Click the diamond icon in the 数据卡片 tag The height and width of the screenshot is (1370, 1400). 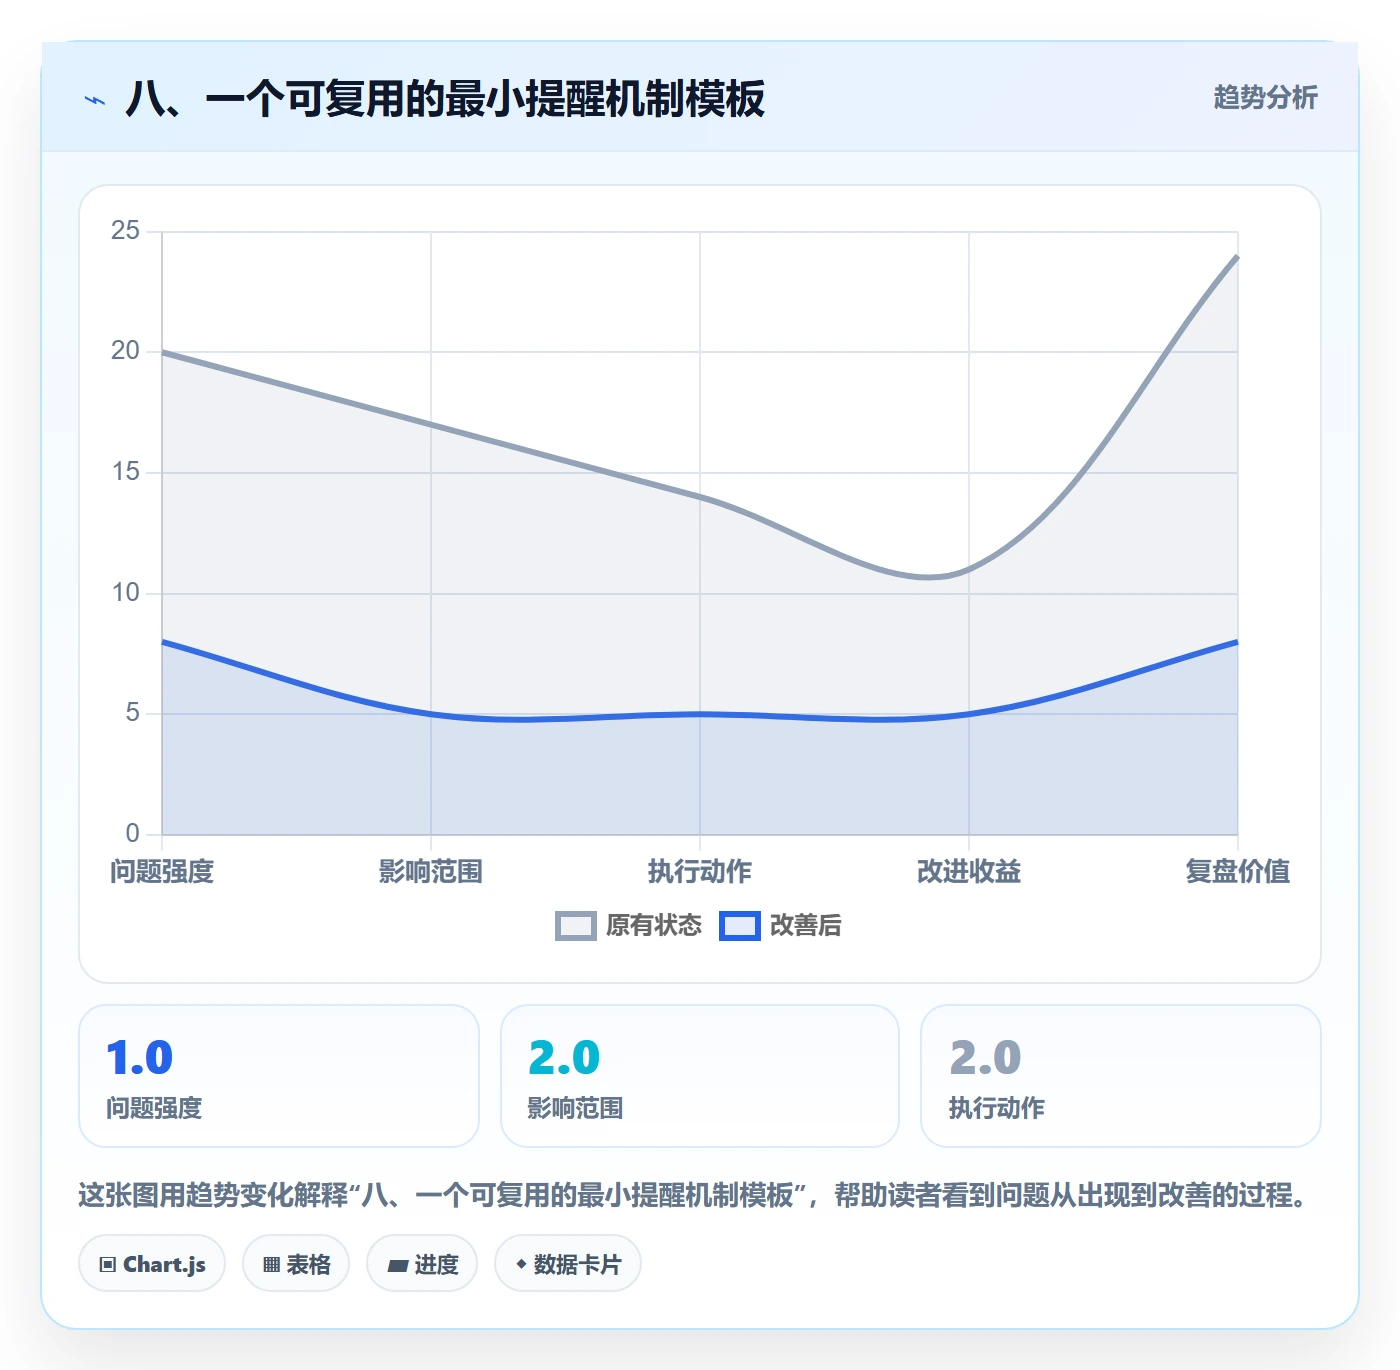[x=521, y=1265]
